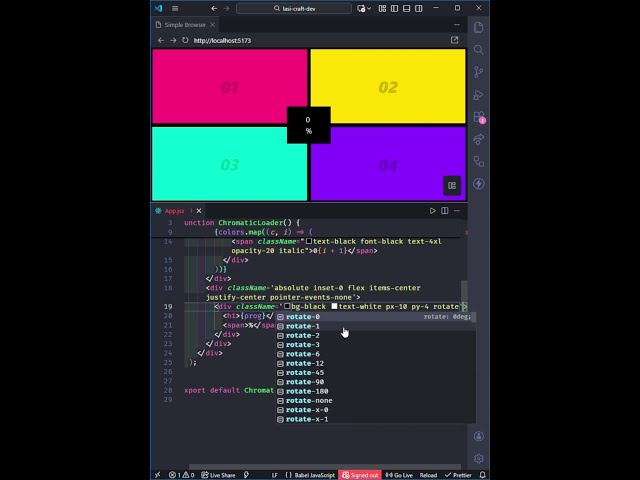Open the Manage gear icon
Image resolution: width=640 pixels, height=480 pixels.
point(479,459)
